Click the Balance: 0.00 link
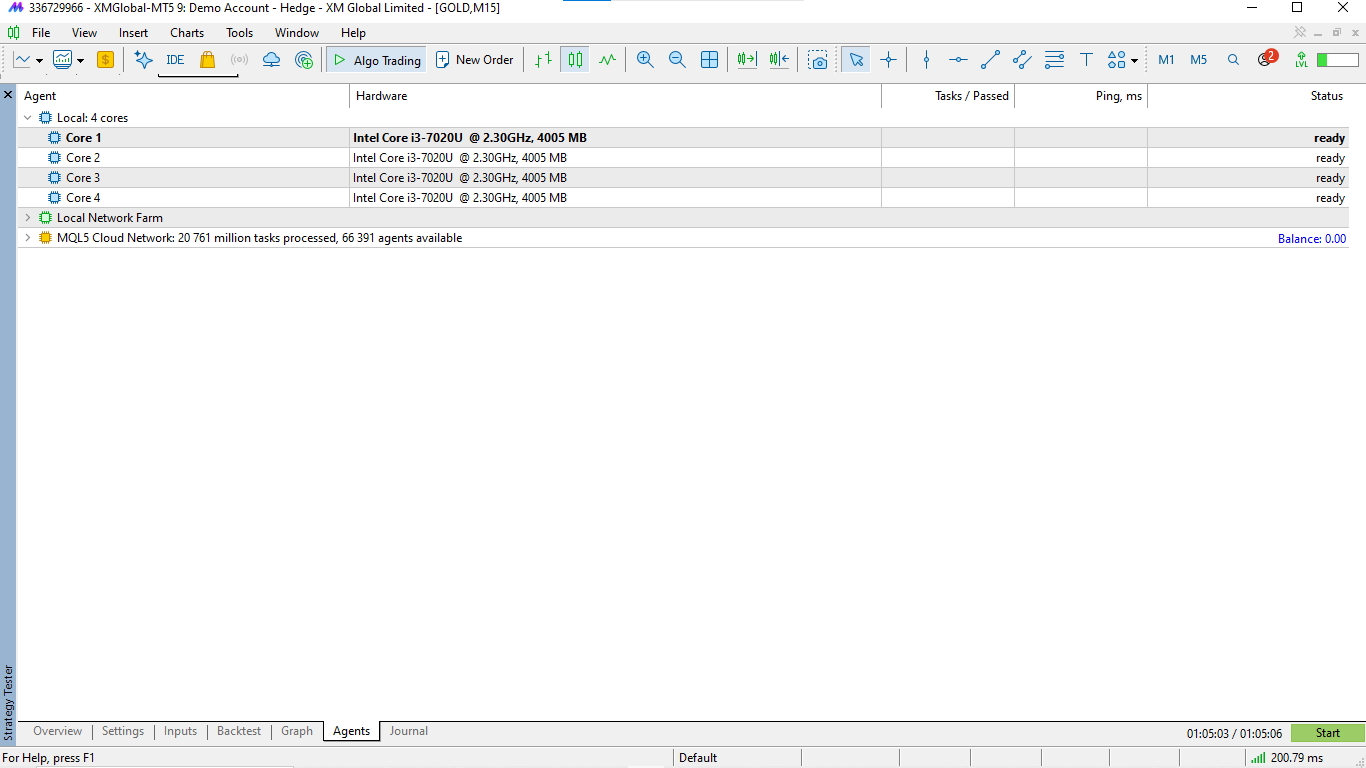 point(1311,239)
